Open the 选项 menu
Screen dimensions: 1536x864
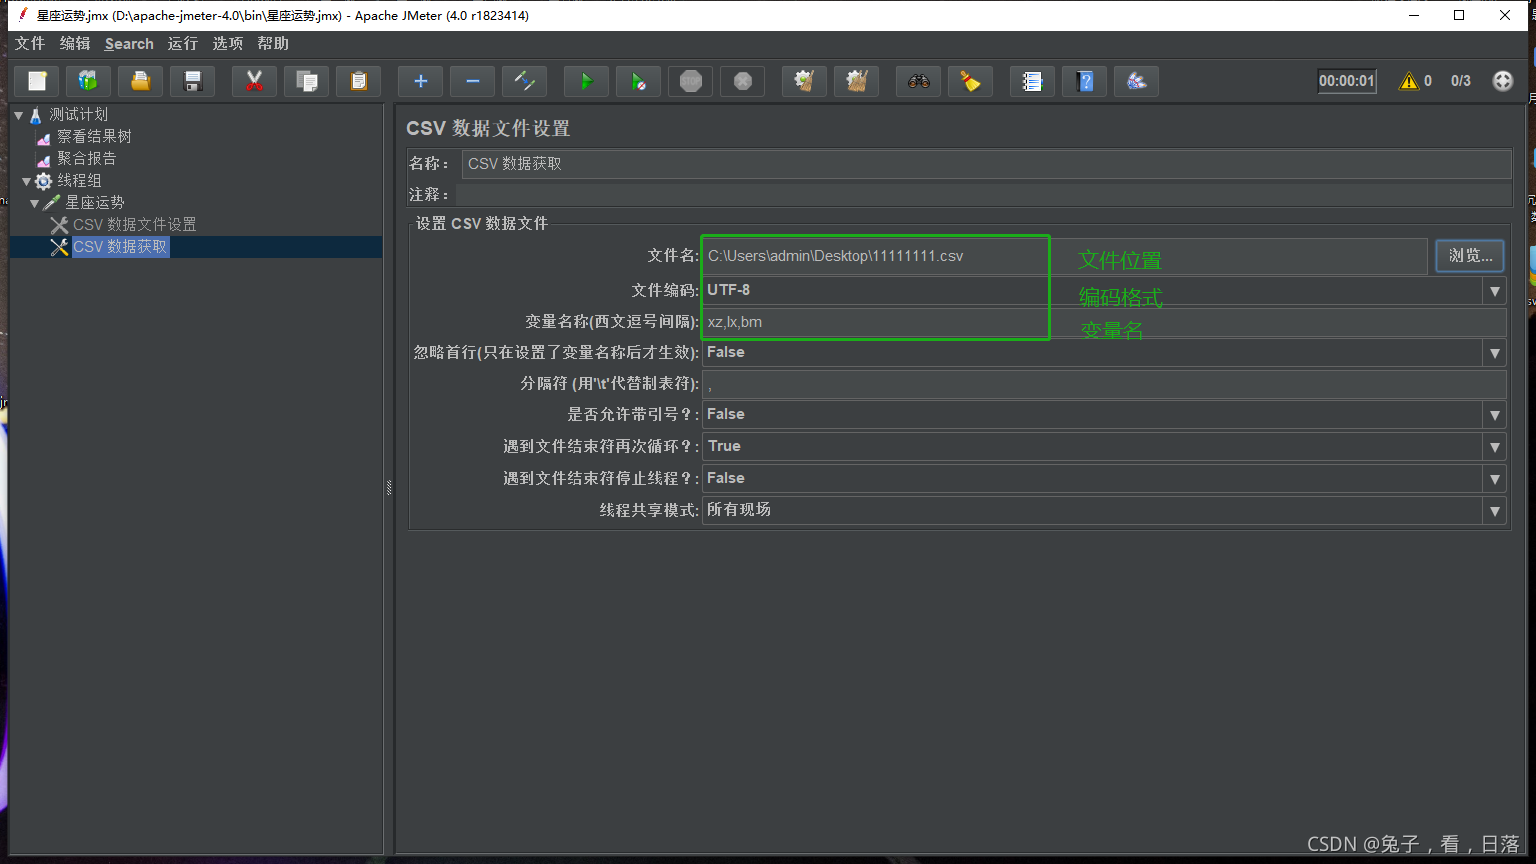click(227, 43)
